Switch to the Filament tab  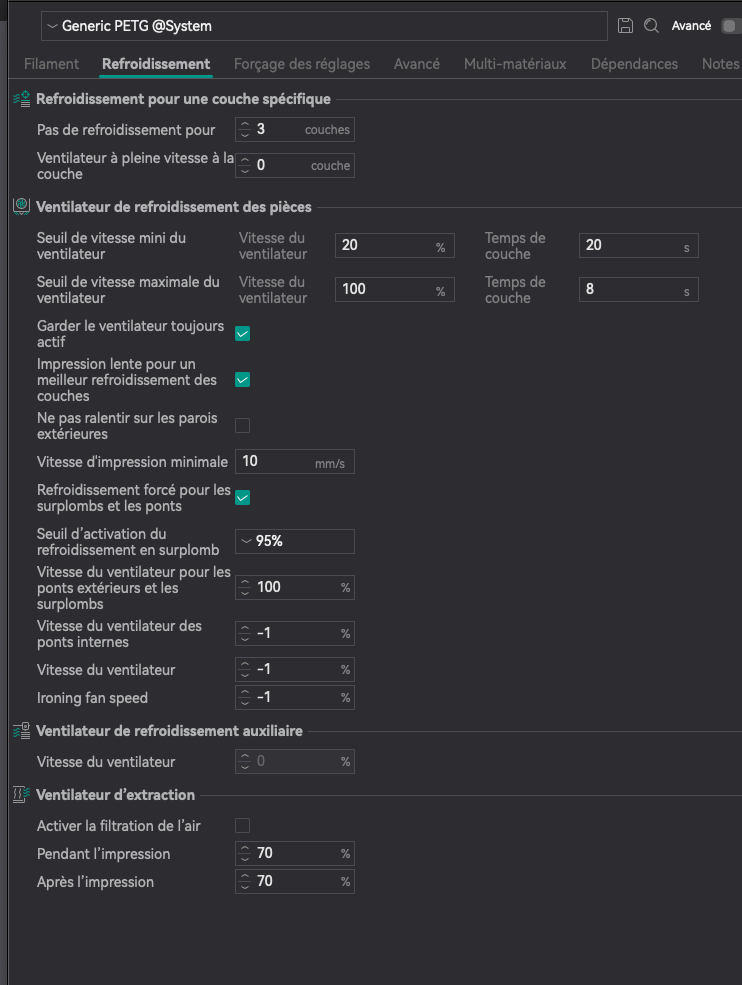[x=51, y=64]
